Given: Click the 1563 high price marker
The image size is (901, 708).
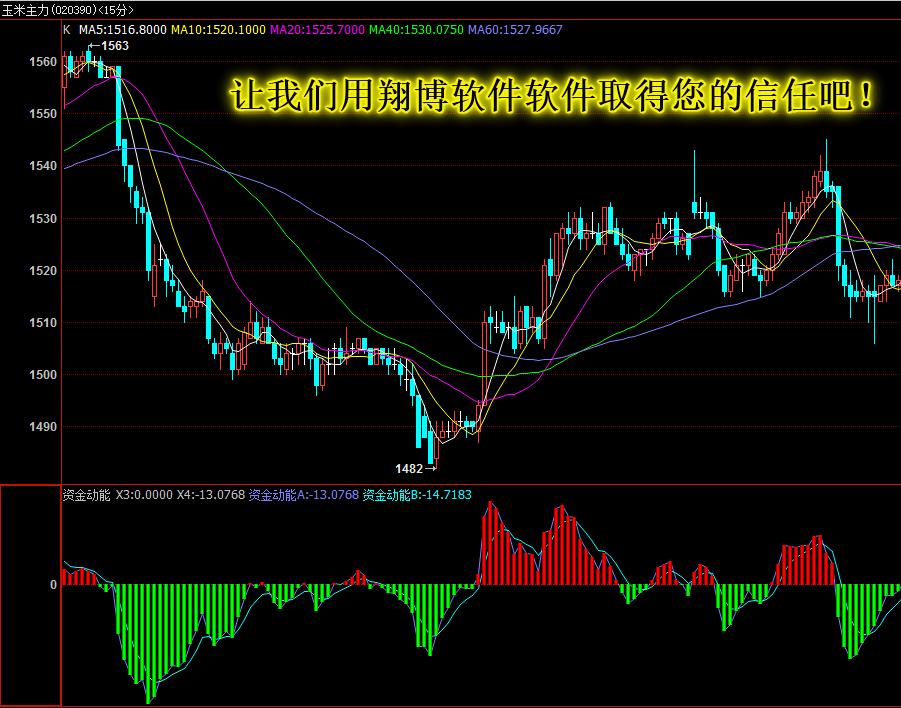Looking at the screenshot, I should pos(109,46).
